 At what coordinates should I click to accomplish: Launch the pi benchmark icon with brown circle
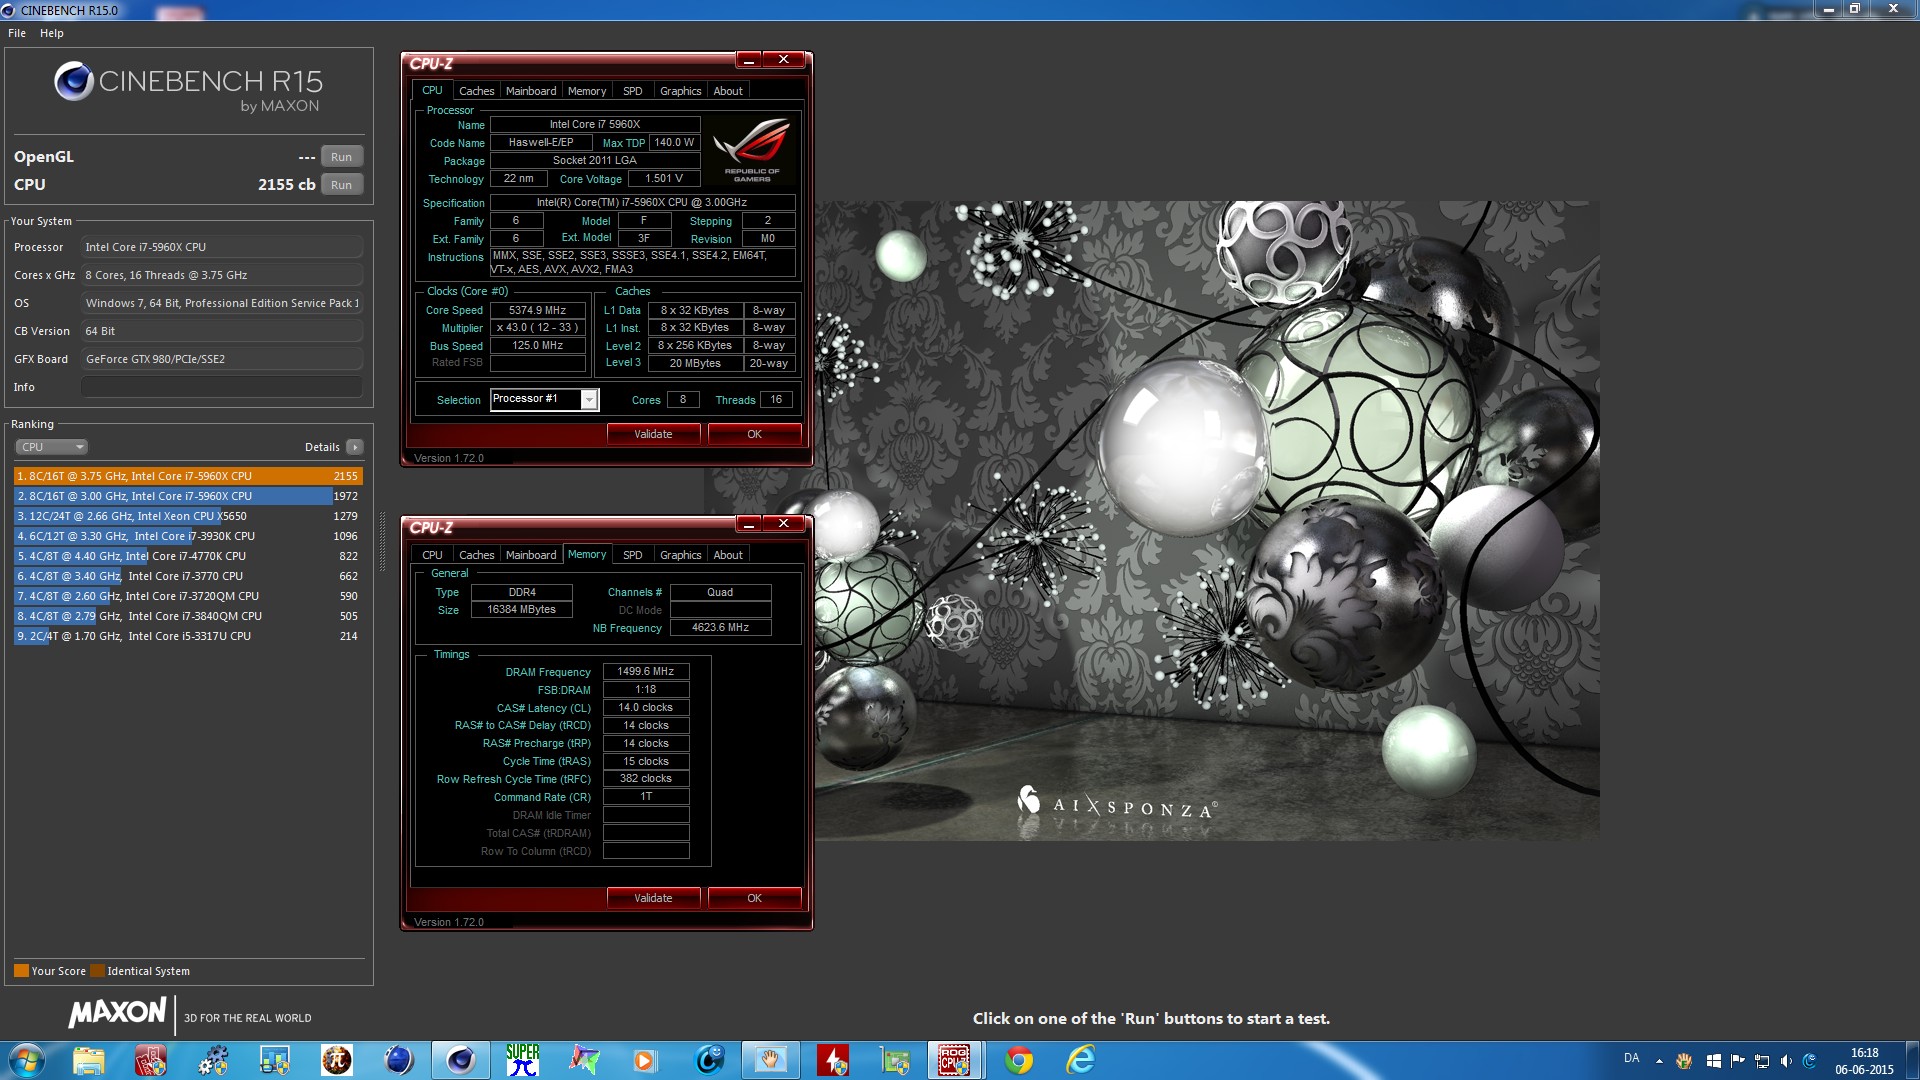click(x=337, y=1060)
